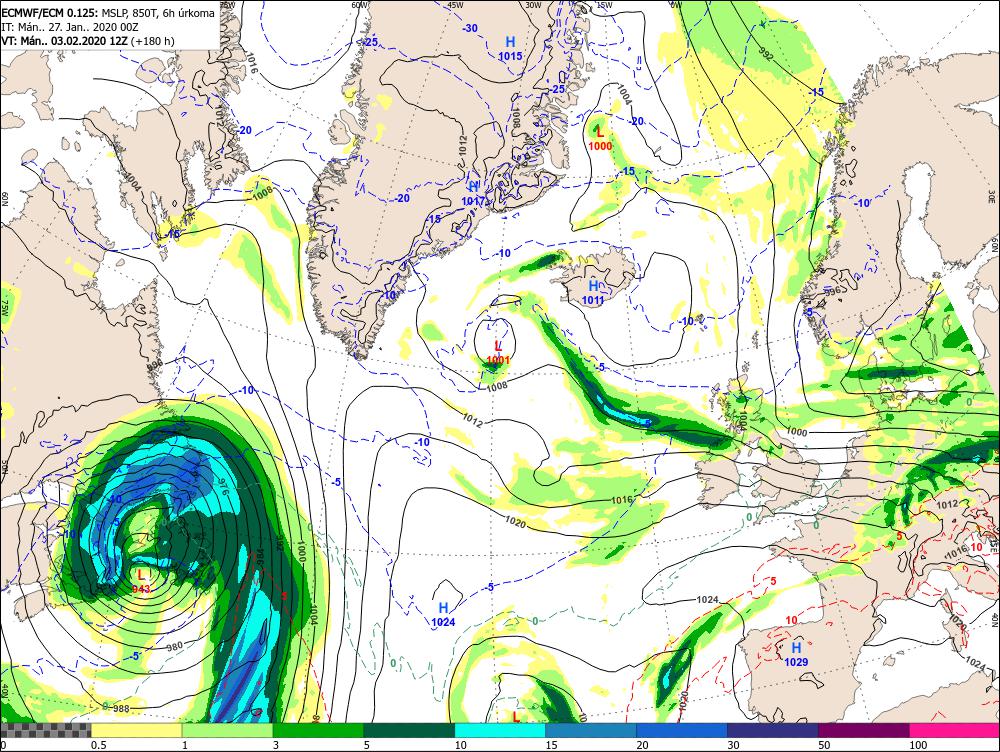Click the 45W longitude label
Image resolution: width=1000 pixels, height=752 pixels.
coord(455,4)
